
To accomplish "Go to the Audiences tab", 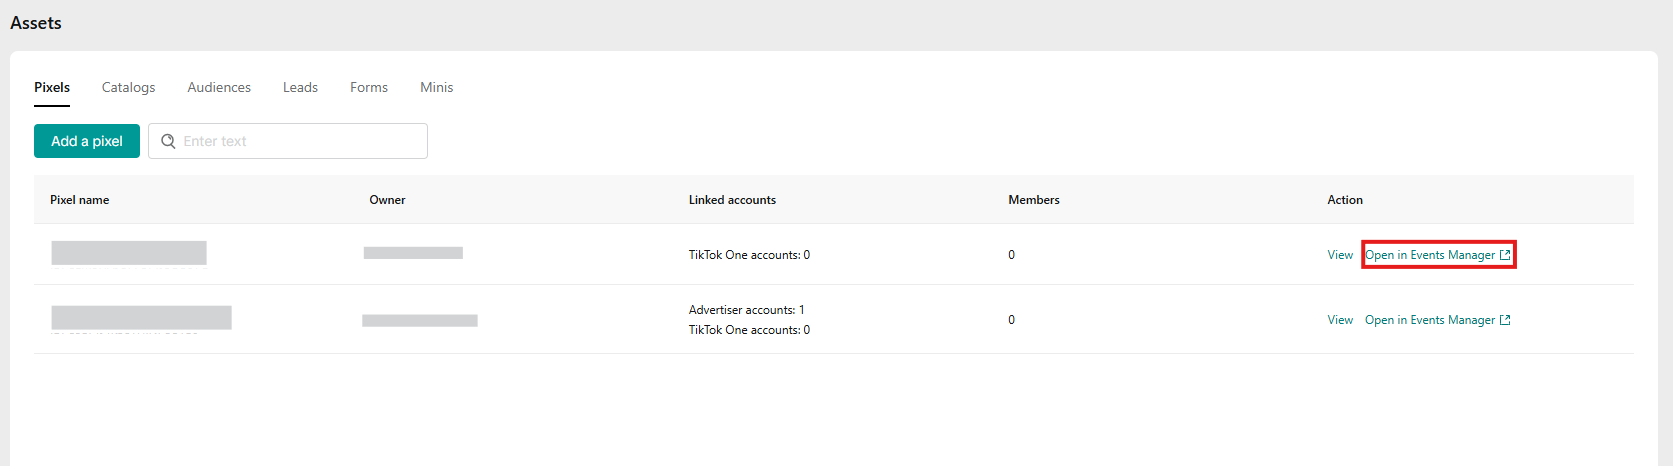I will coord(219,88).
